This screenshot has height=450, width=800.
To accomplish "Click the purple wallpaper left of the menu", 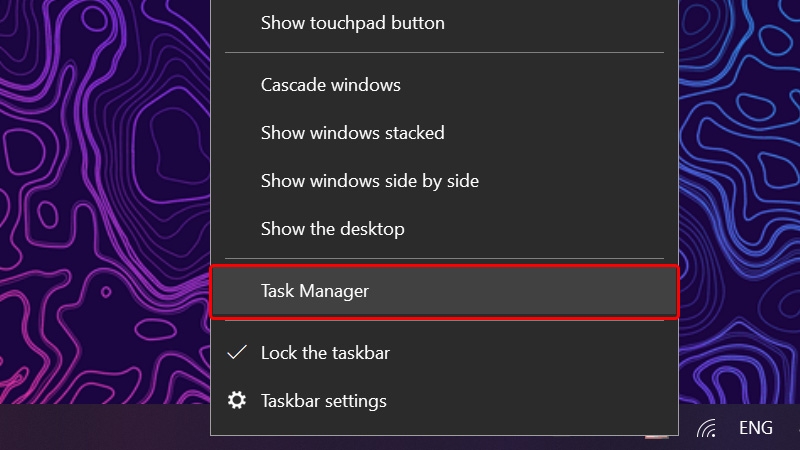I will tap(105, 202).
